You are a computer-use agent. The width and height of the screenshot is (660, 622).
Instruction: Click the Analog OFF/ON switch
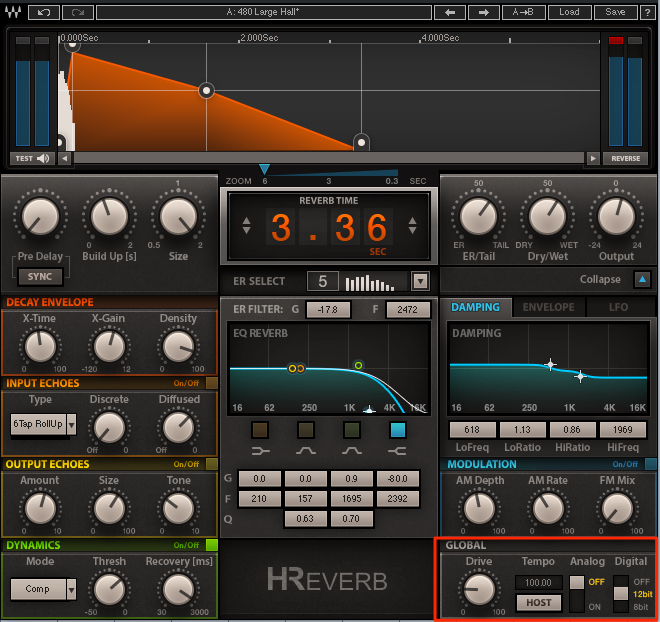[x=577, y=593]
